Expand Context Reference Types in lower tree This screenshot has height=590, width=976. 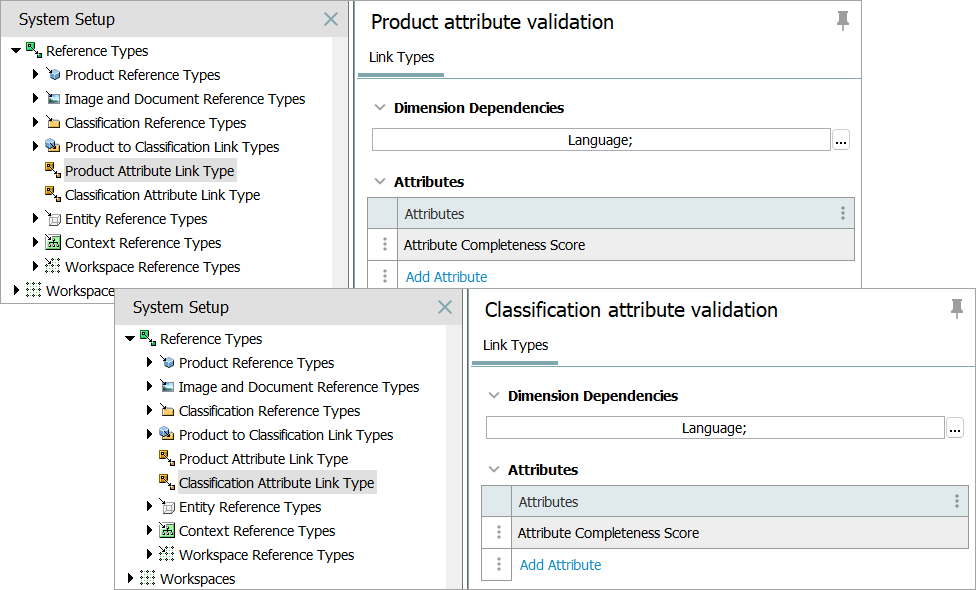click(149, 530)
